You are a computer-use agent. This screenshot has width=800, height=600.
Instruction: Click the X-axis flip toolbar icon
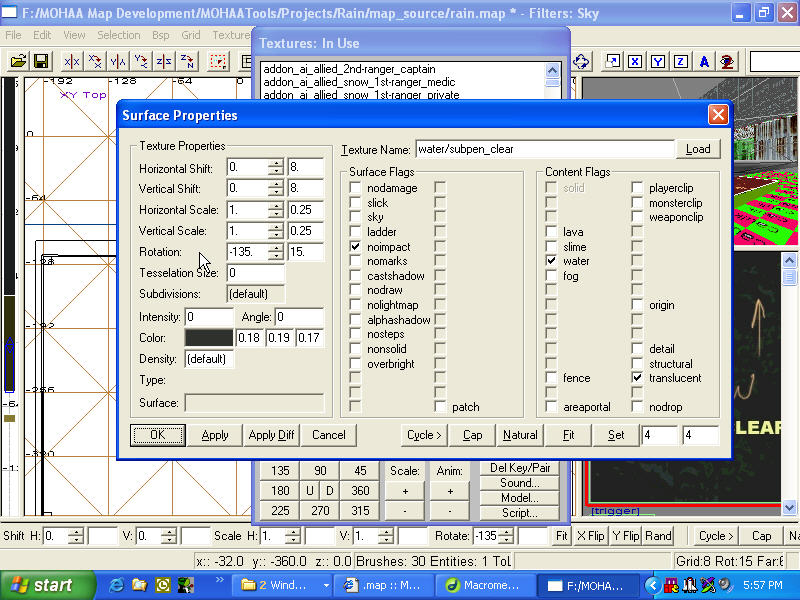click(x=72, y=61)
